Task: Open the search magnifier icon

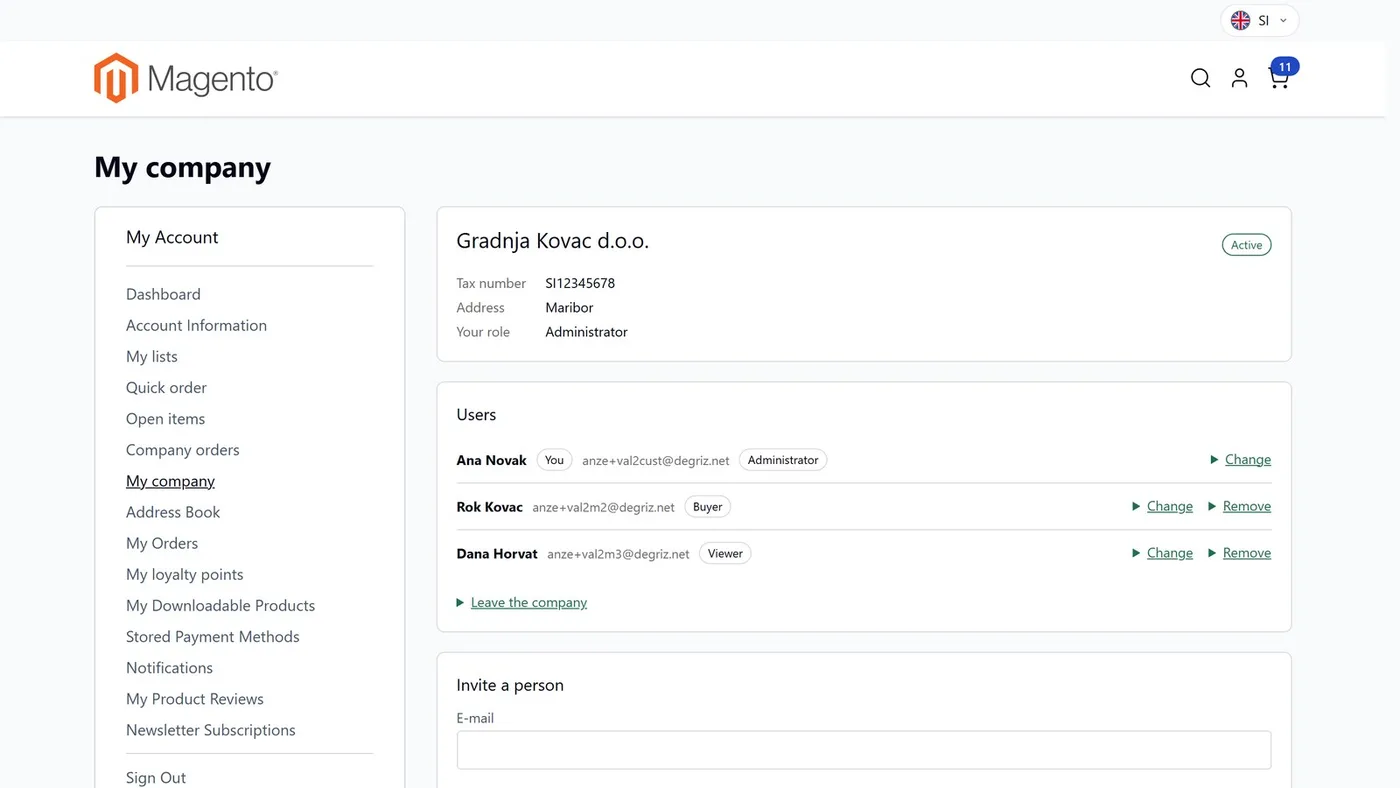Action: [1200, 78]
